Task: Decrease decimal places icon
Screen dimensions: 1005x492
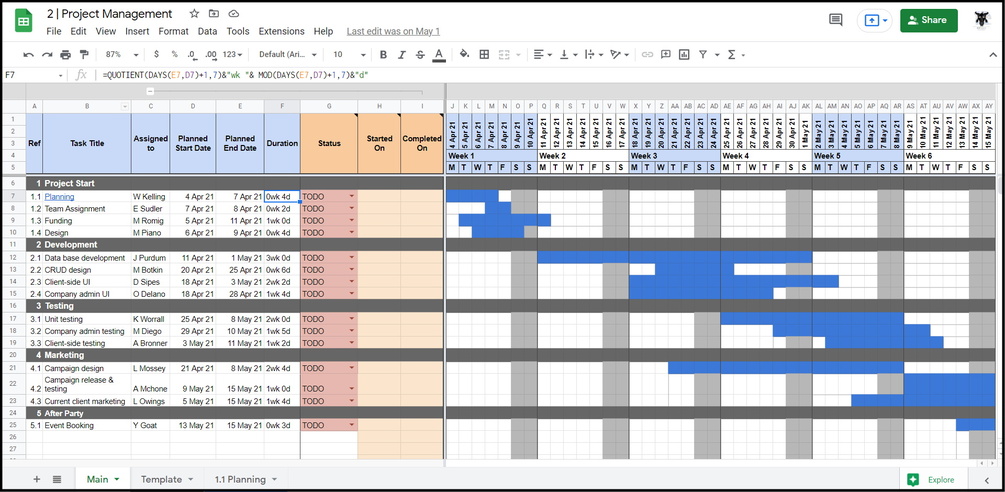Action: coord(192,54)
